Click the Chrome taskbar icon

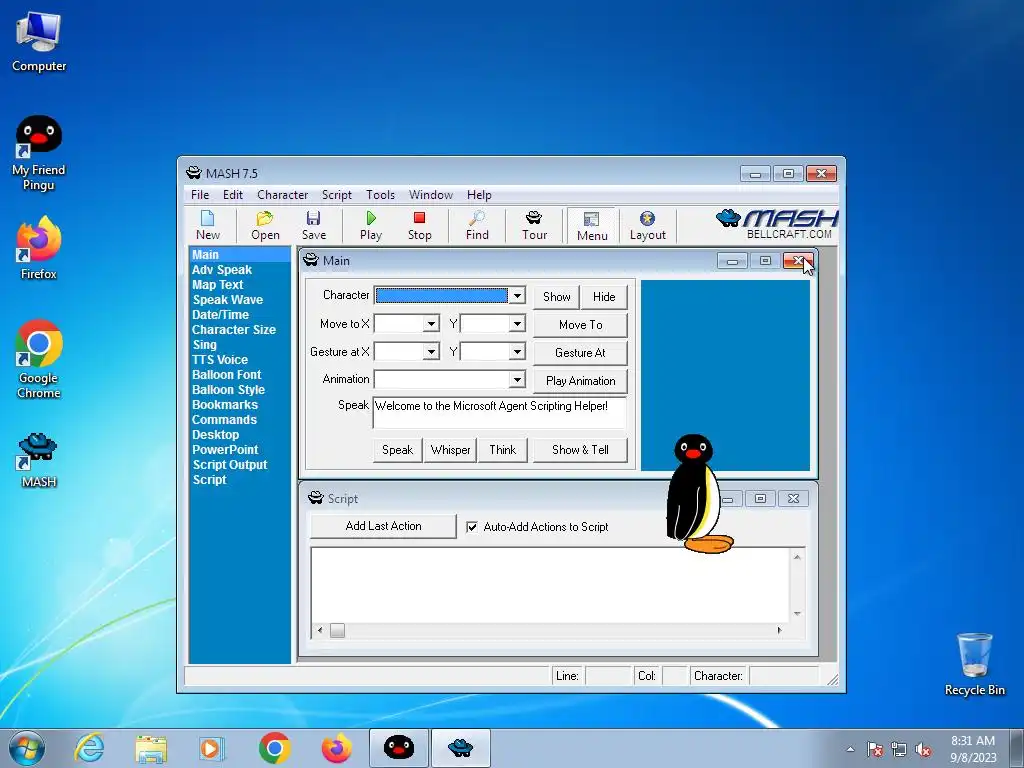[x=274, y=748]
